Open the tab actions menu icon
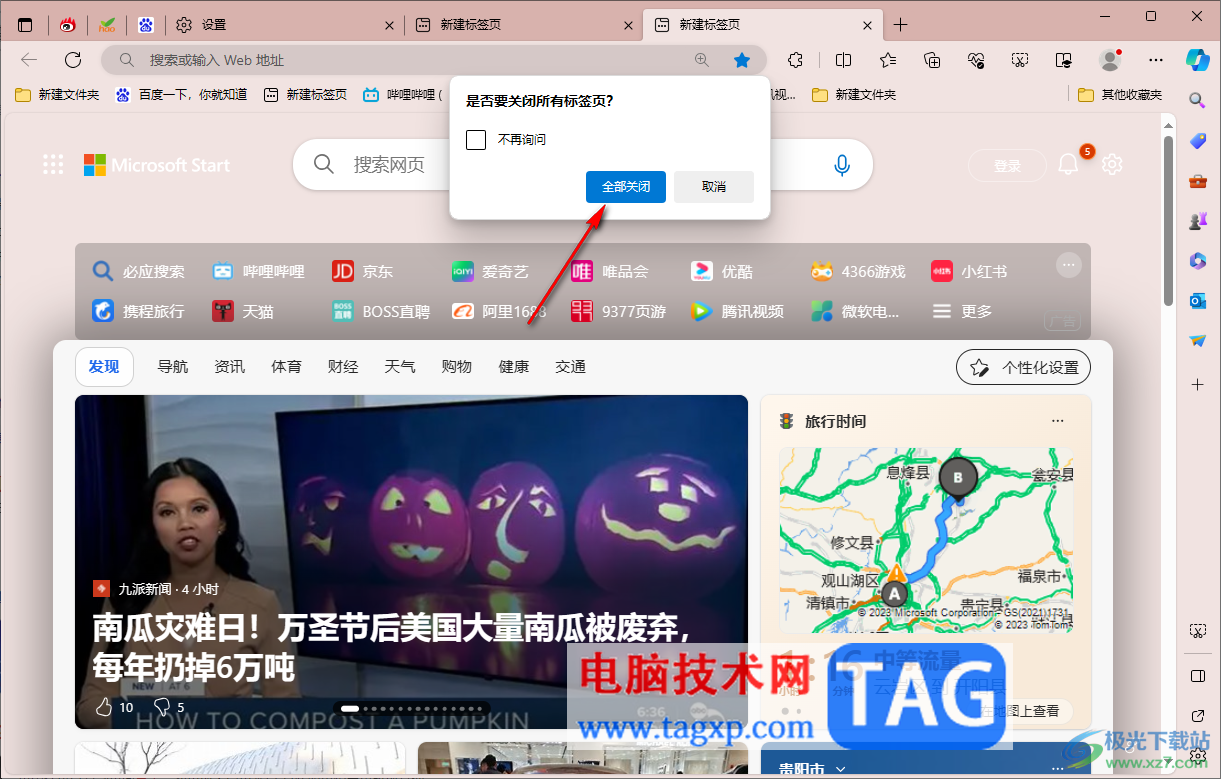1221x779 pixels. 25,25
